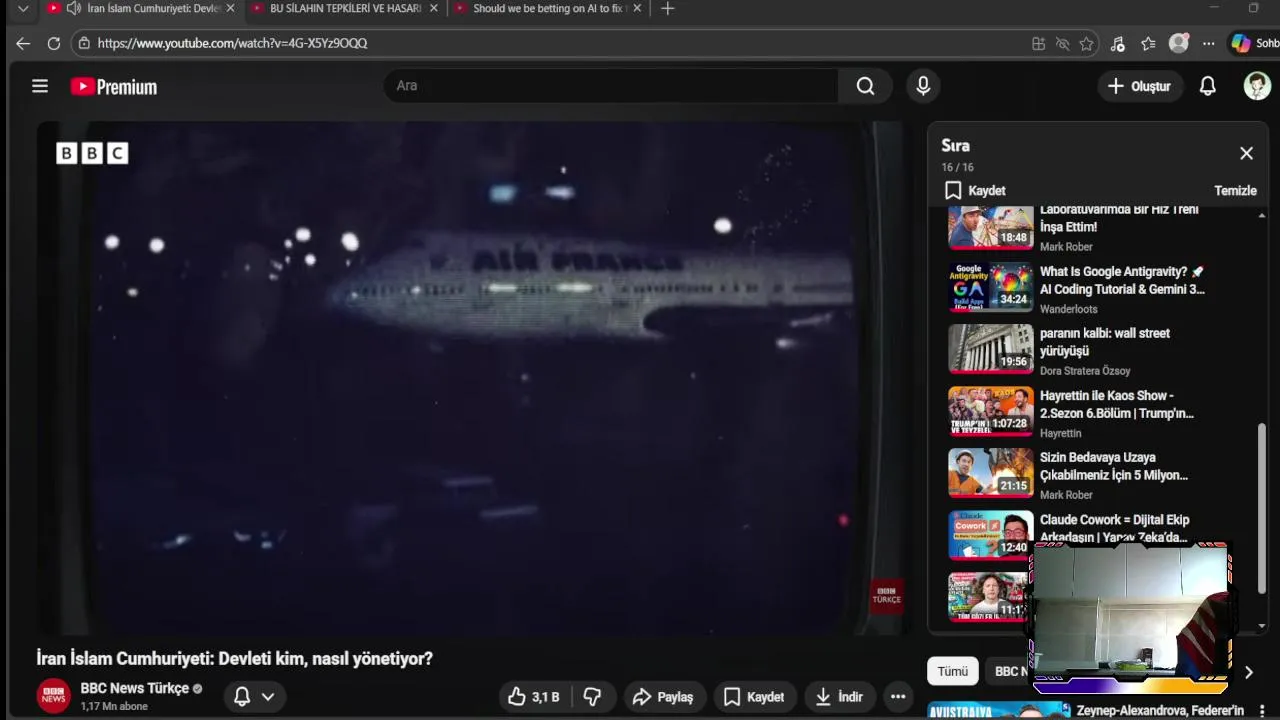
Task: Open browser profile avatar
Action: [x=1179, y=43]
